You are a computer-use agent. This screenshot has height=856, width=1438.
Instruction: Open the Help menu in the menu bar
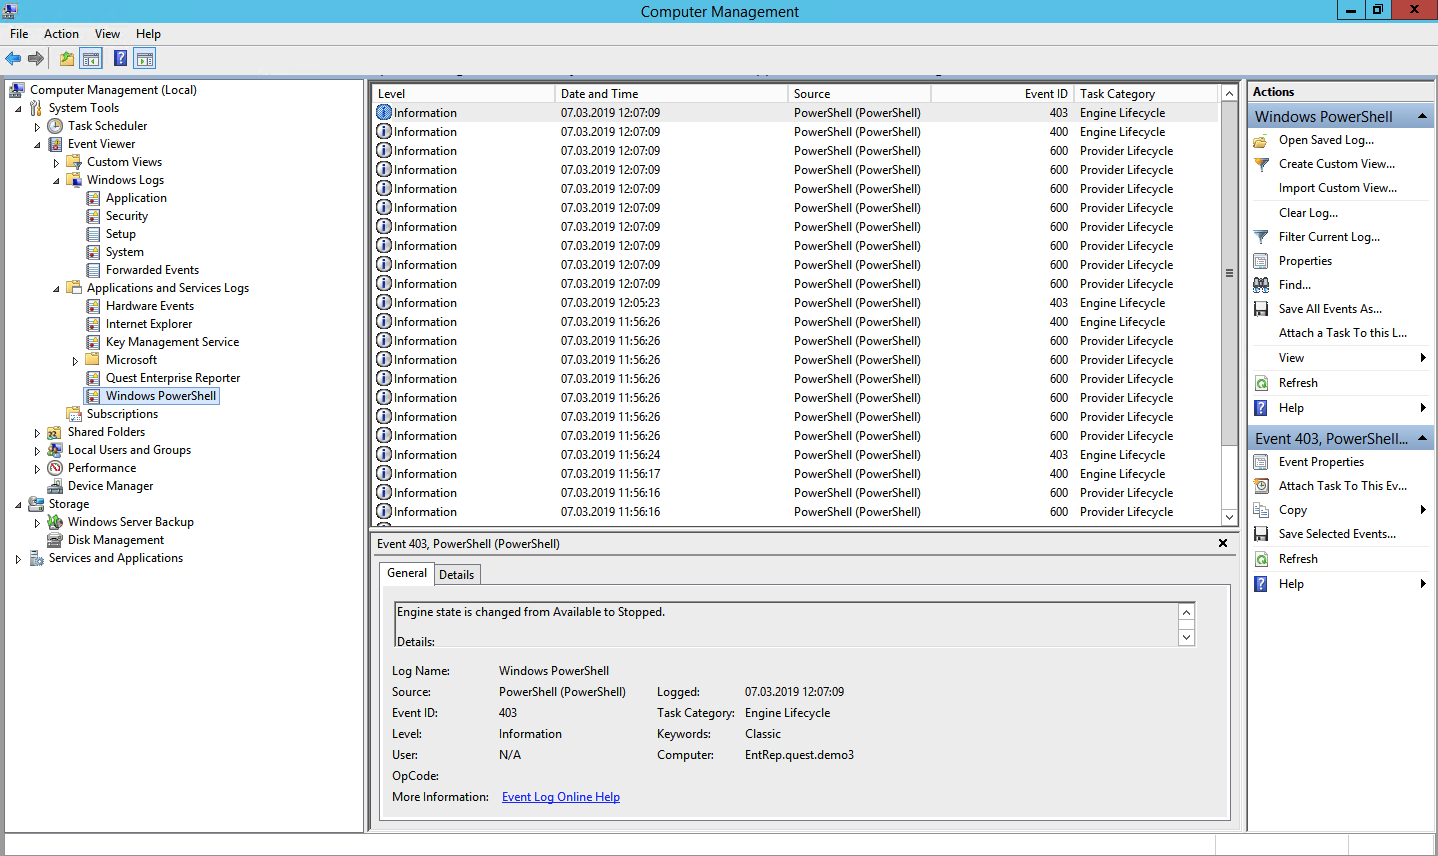[148, 34]
